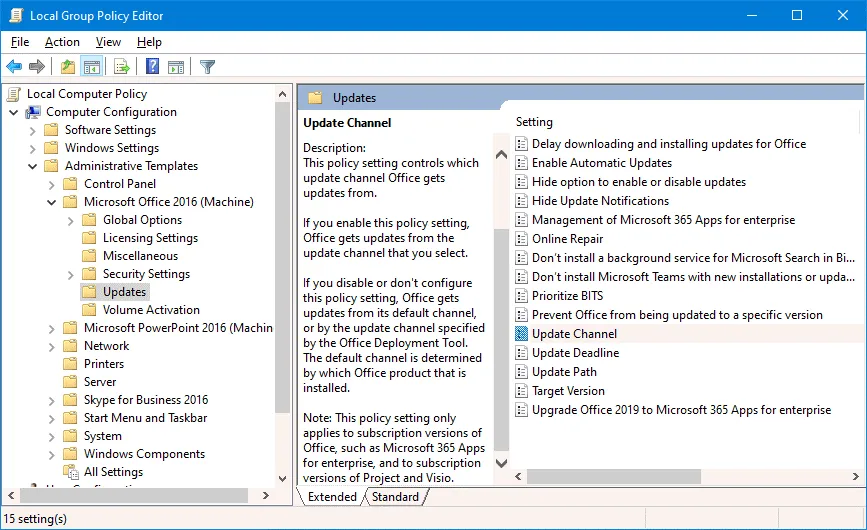Image resolution: width=867 pixels, height=530 pixels.
Task: Click the Update Channel policy setting icon
Action: pos(521,334)
